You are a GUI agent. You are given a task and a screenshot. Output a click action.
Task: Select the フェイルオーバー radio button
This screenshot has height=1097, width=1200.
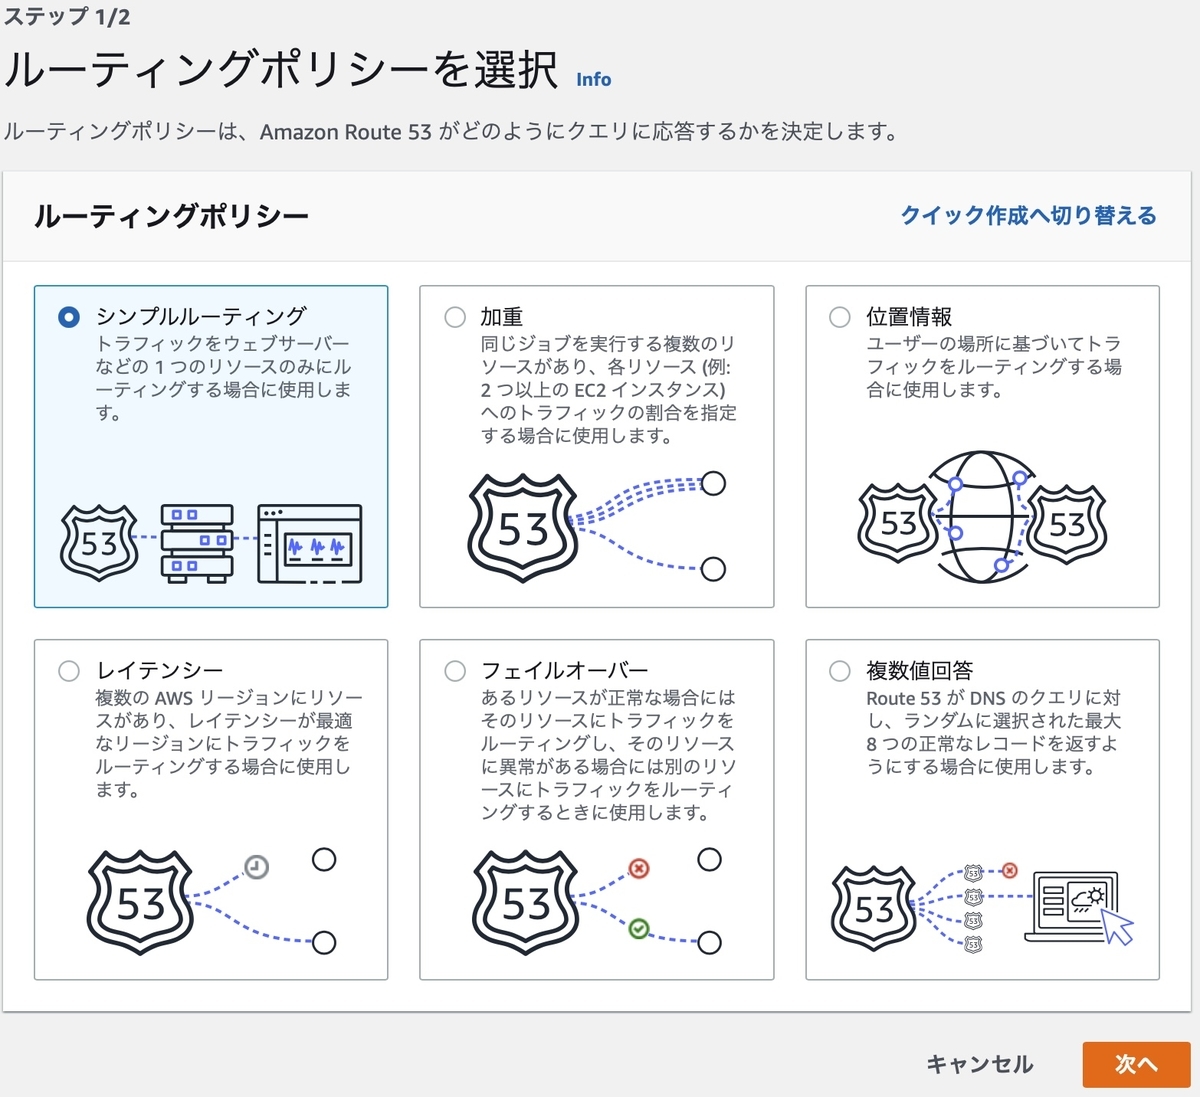click(455, 671)
